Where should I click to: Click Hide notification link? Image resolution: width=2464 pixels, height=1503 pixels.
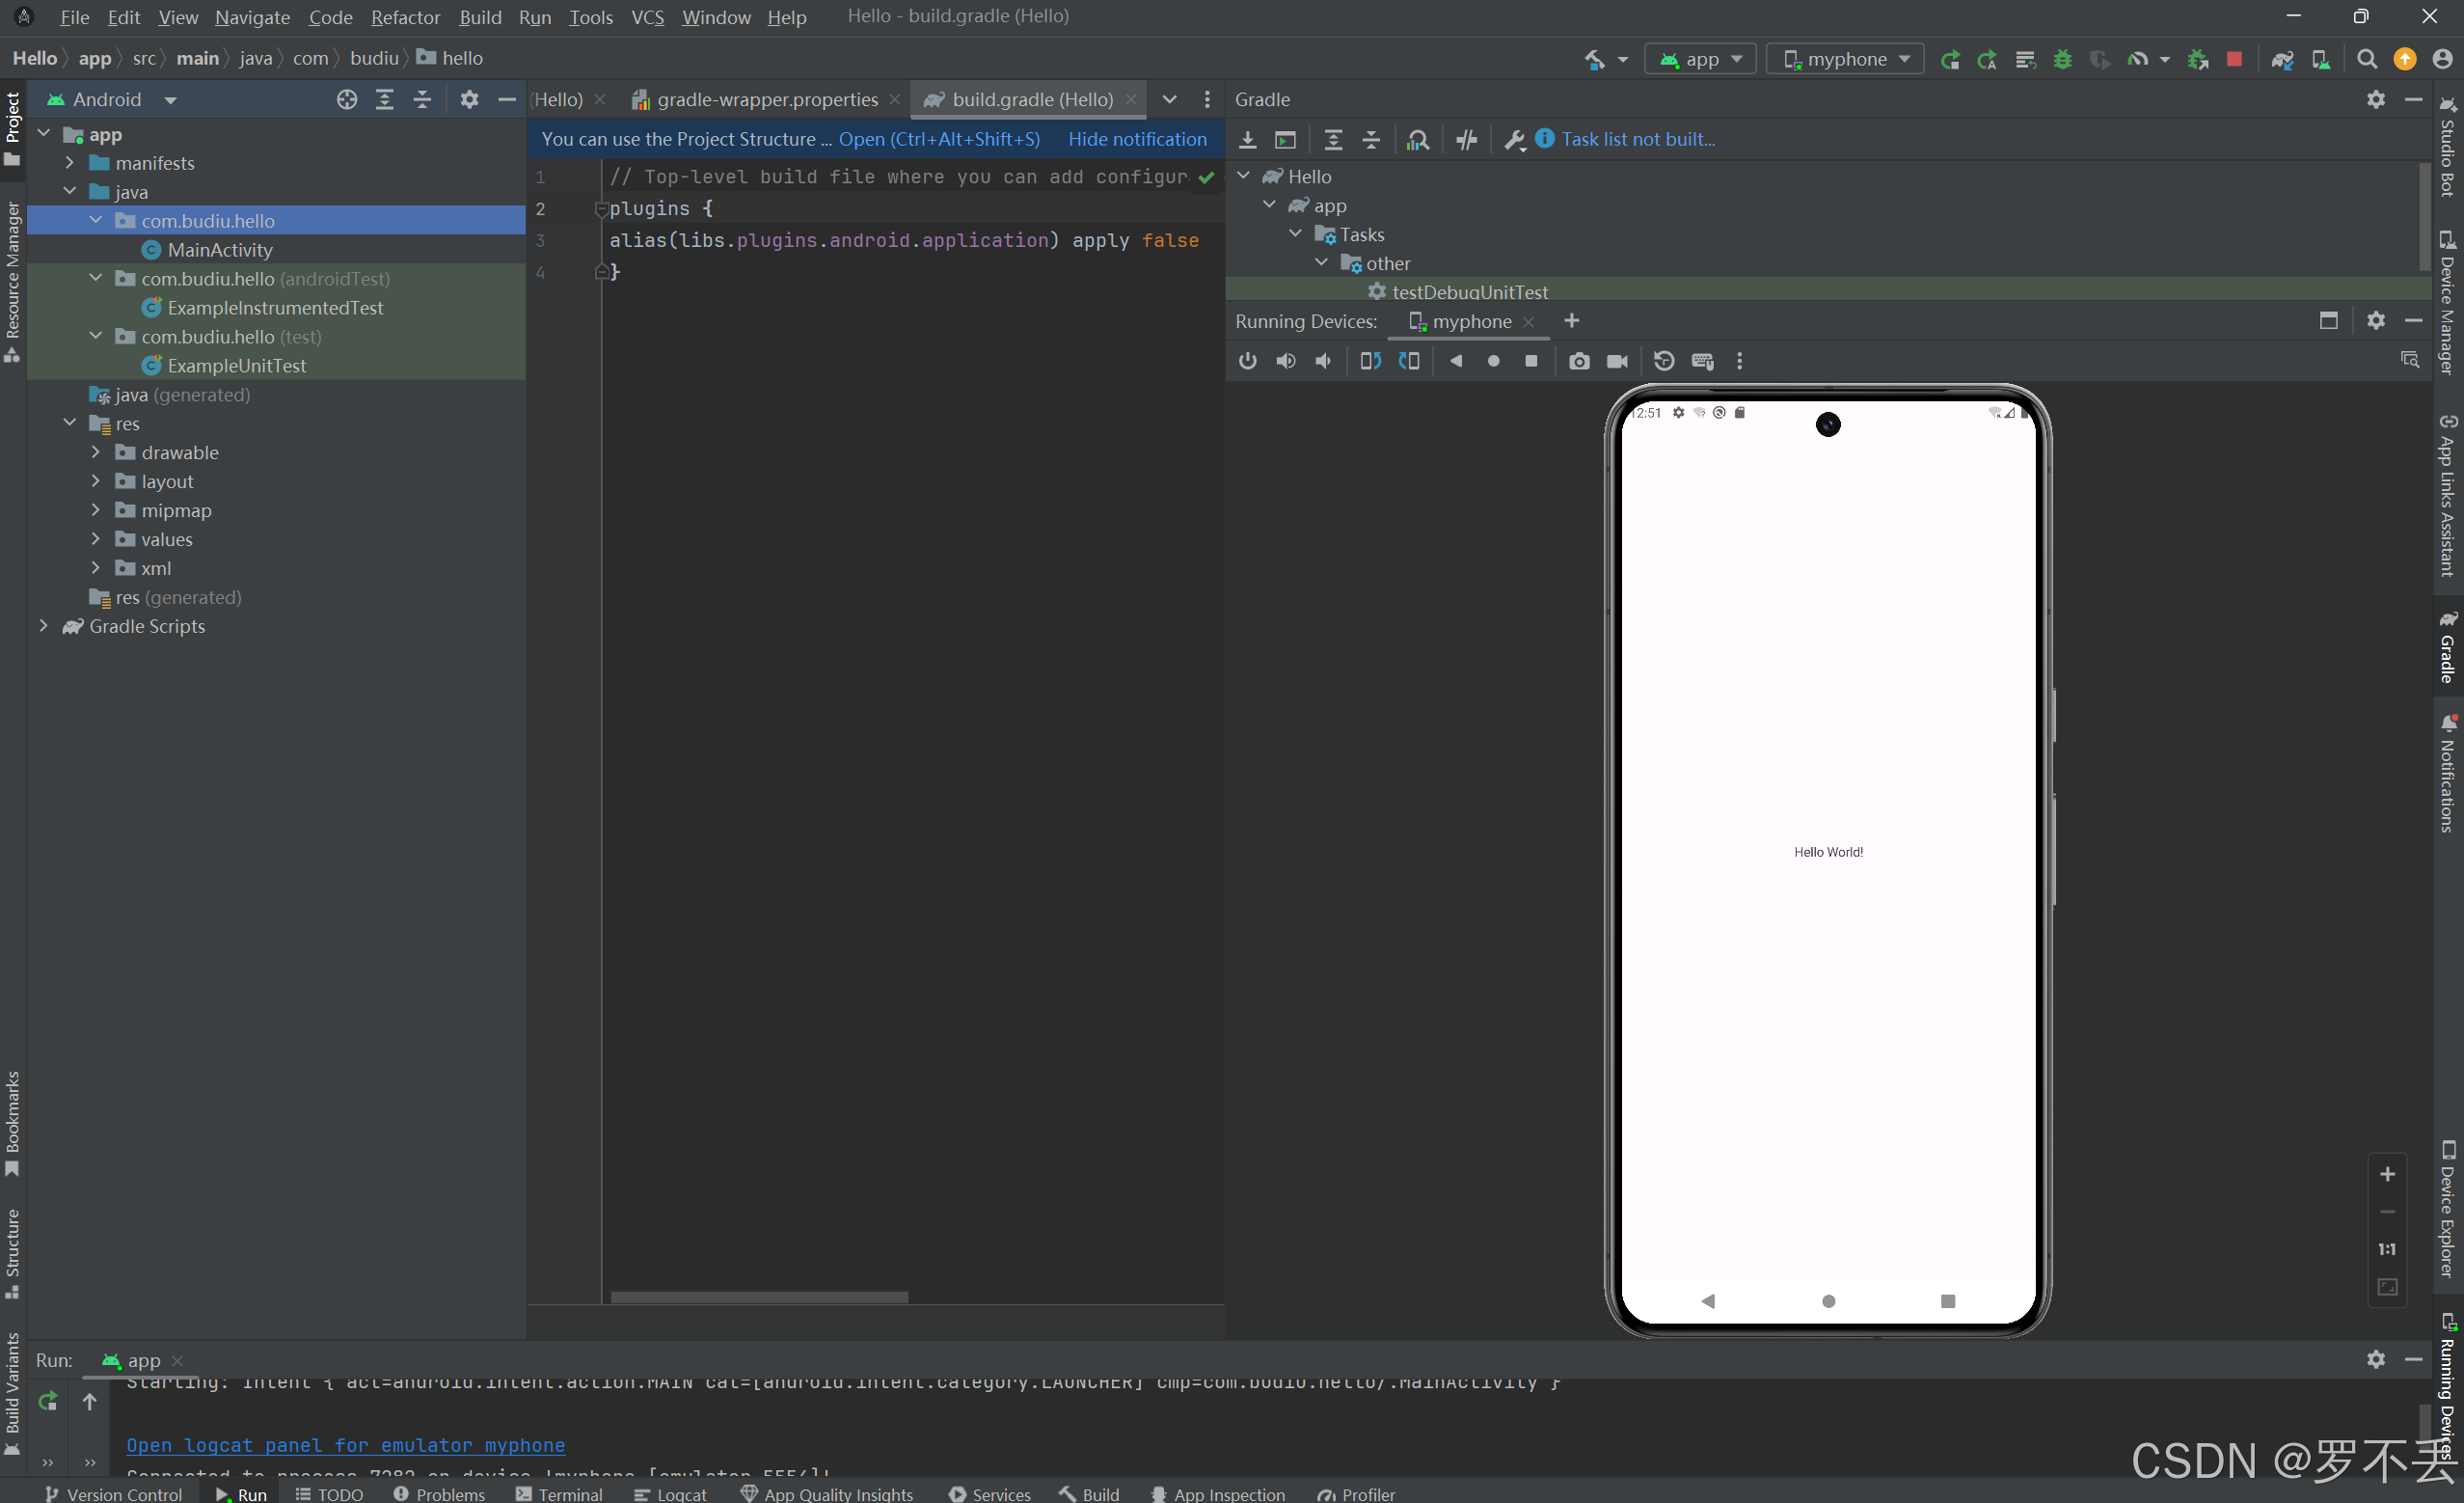point(1136,139)
